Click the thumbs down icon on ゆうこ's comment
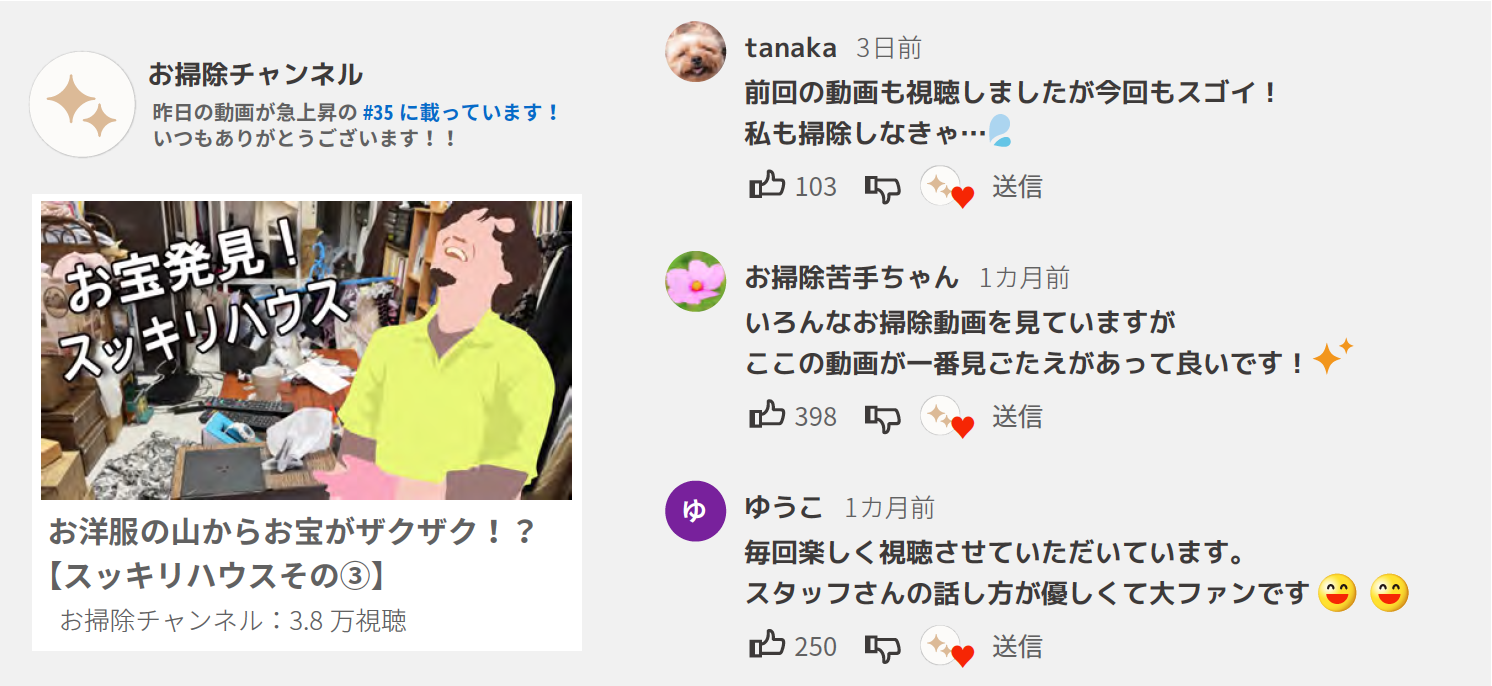 click(881, 646)
